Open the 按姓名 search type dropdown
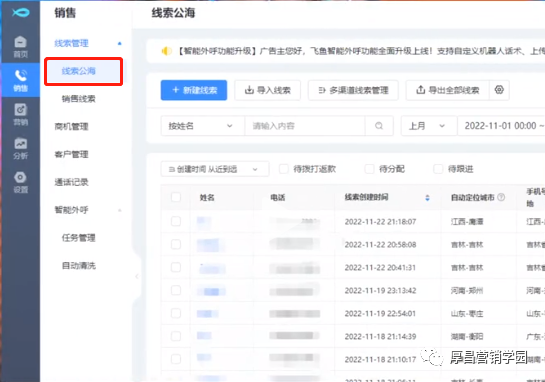 point(202,126)
